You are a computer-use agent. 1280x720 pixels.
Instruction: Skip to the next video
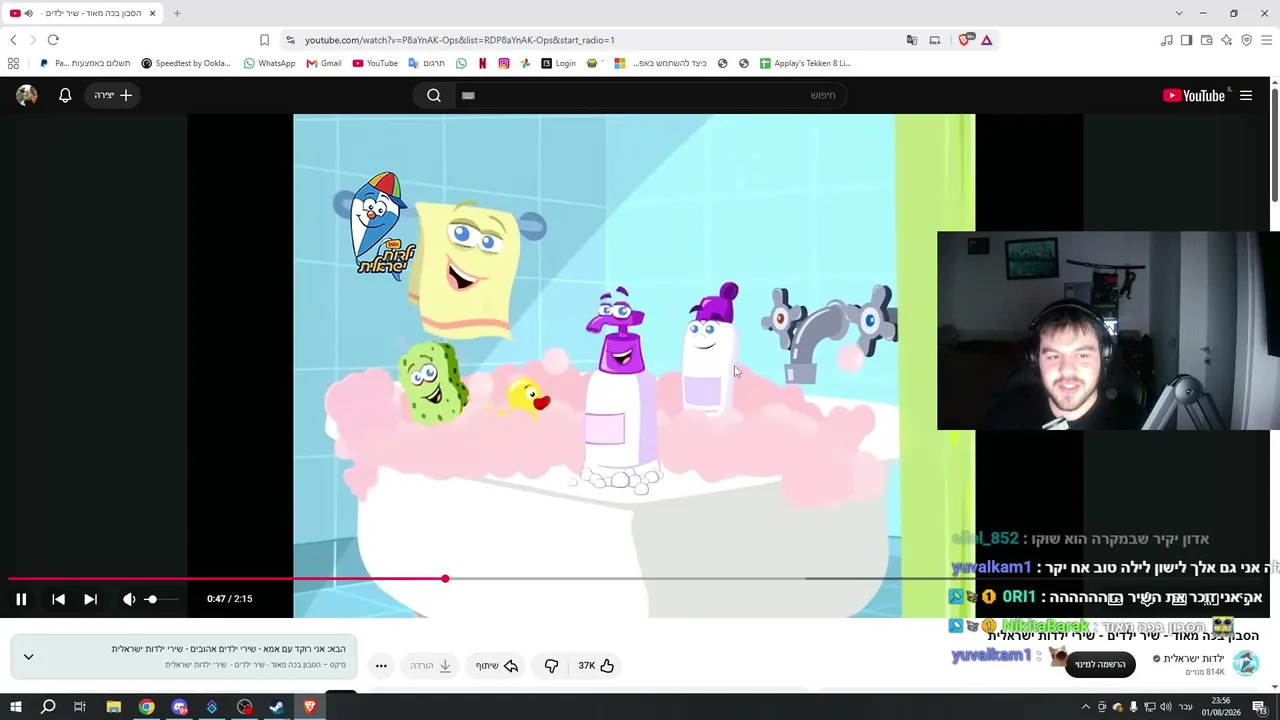(90, 599)
